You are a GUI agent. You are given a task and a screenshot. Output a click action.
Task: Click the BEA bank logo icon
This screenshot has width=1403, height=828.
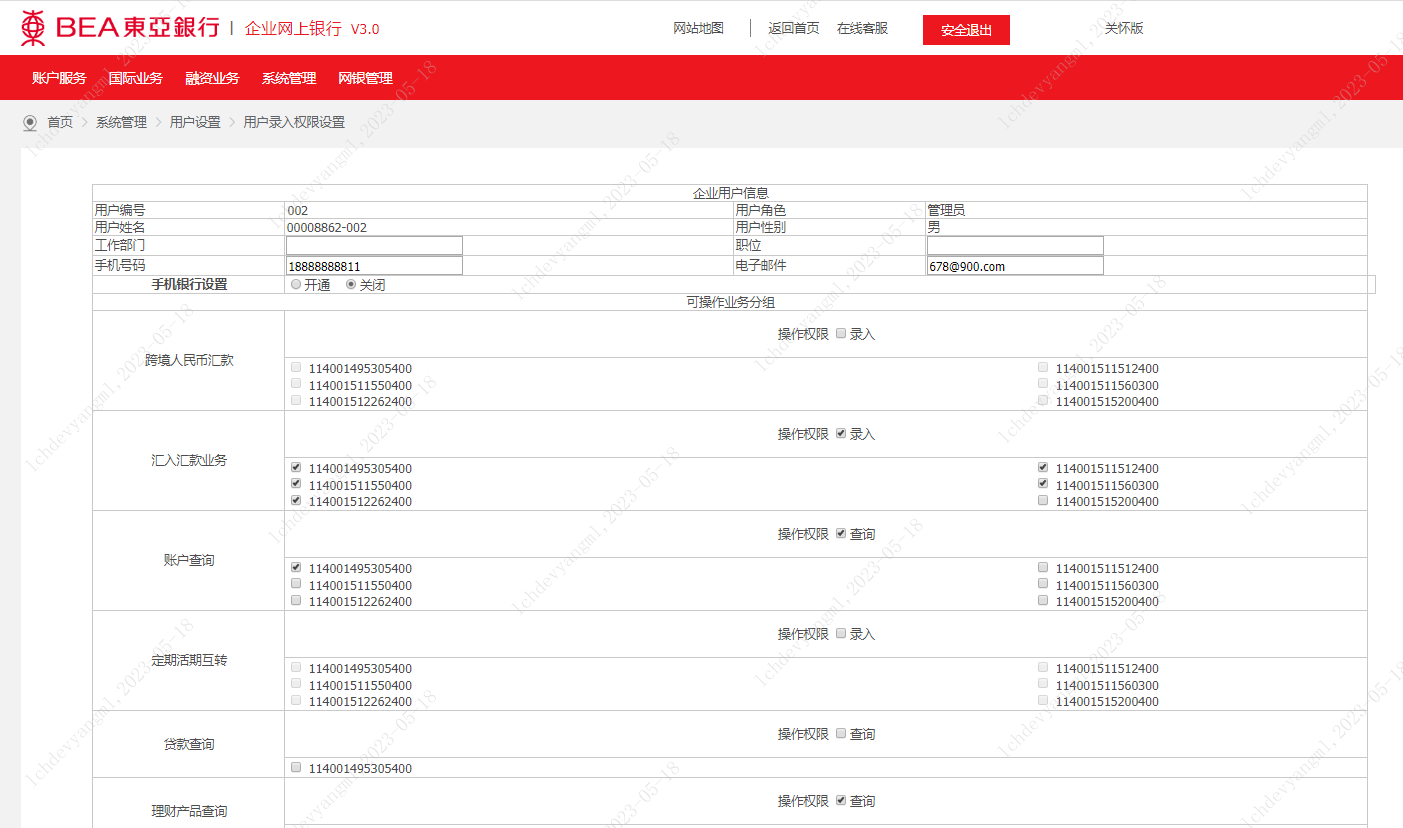[x=33, y=28]
